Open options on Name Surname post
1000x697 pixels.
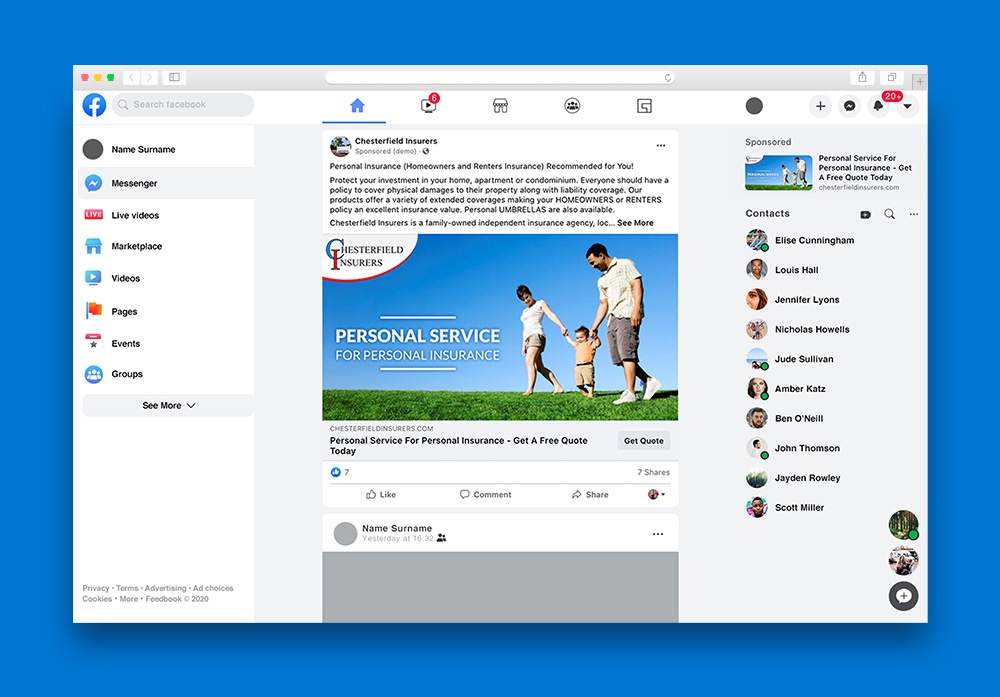click(x=658, y=534)
